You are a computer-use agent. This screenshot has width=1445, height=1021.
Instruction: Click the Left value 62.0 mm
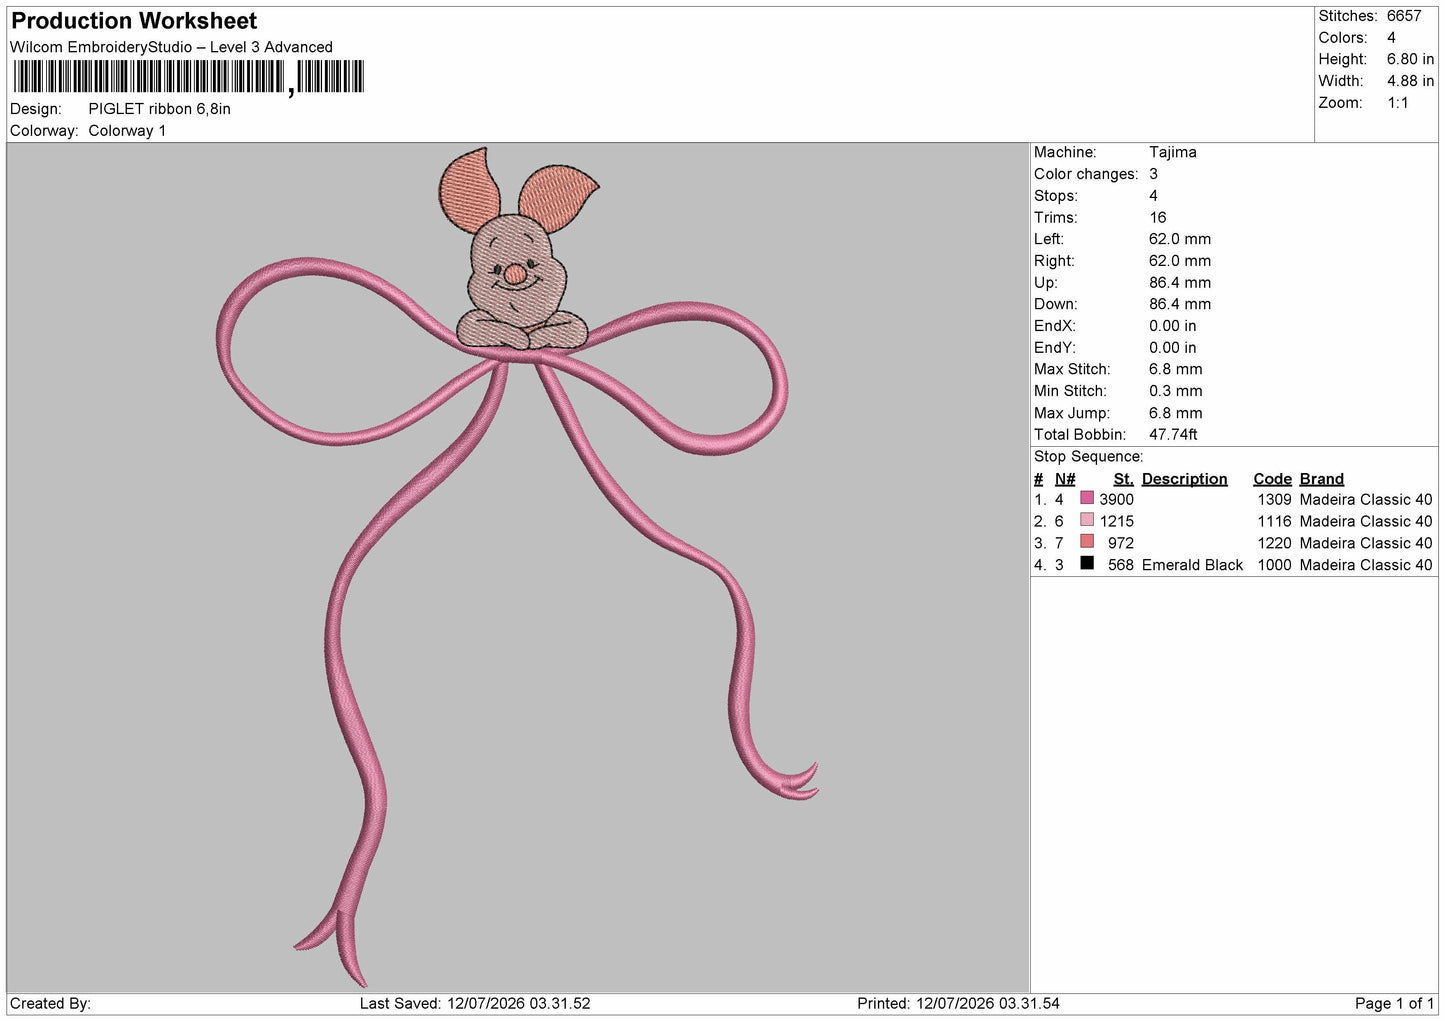pos(1180,239)
